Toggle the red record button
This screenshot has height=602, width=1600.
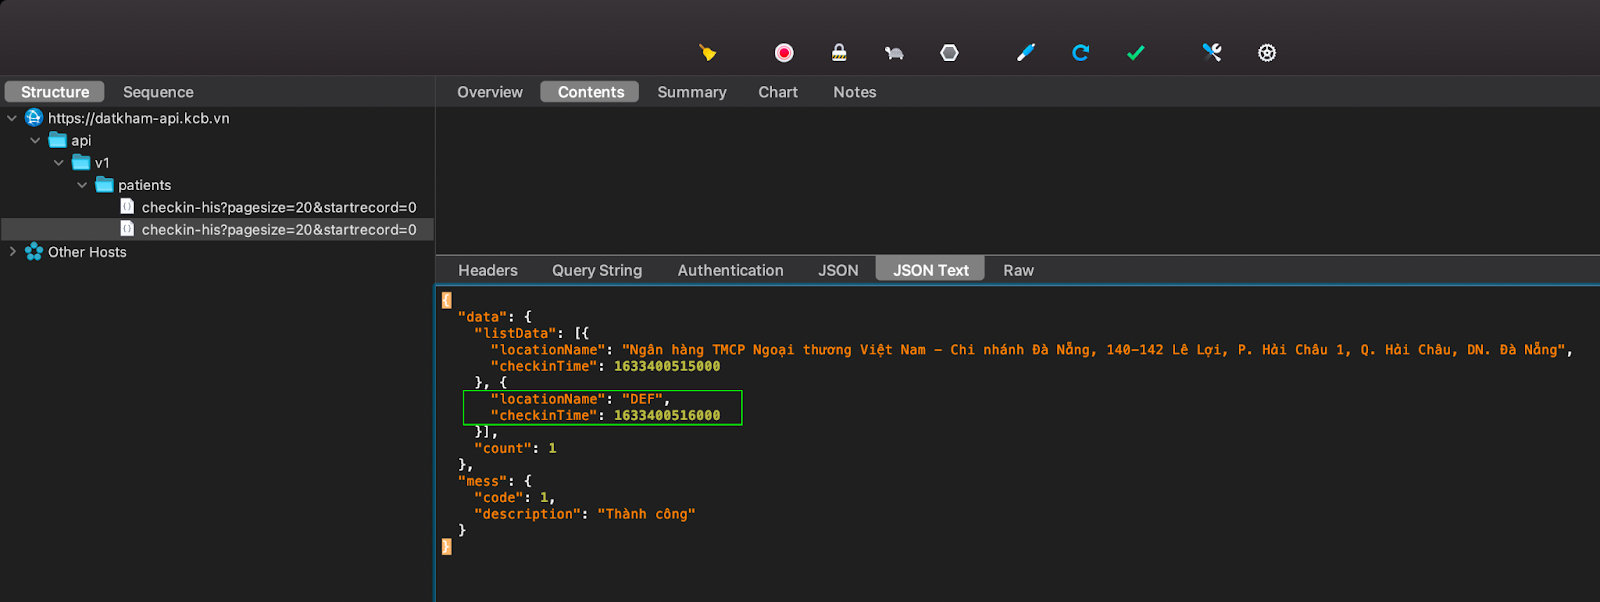point(784,53)
